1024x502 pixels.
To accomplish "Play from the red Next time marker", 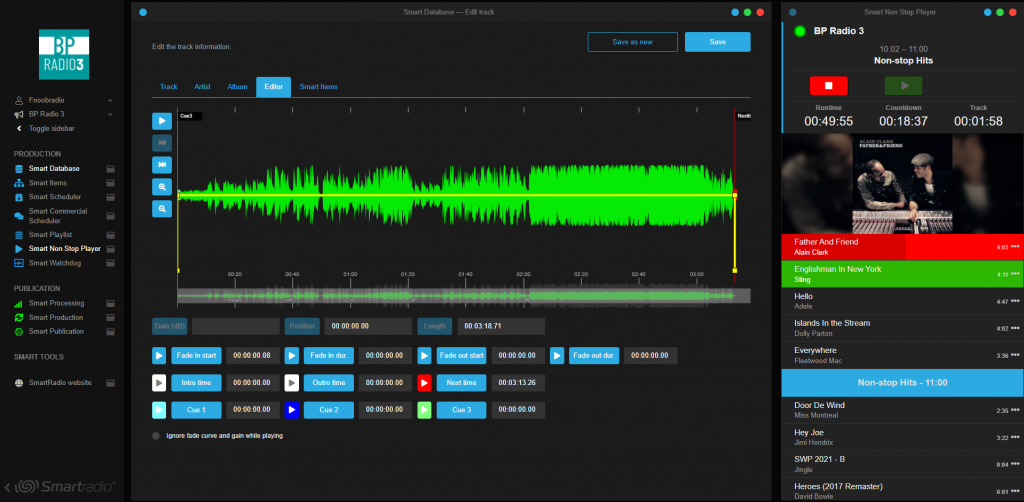I will click(424, 383).
